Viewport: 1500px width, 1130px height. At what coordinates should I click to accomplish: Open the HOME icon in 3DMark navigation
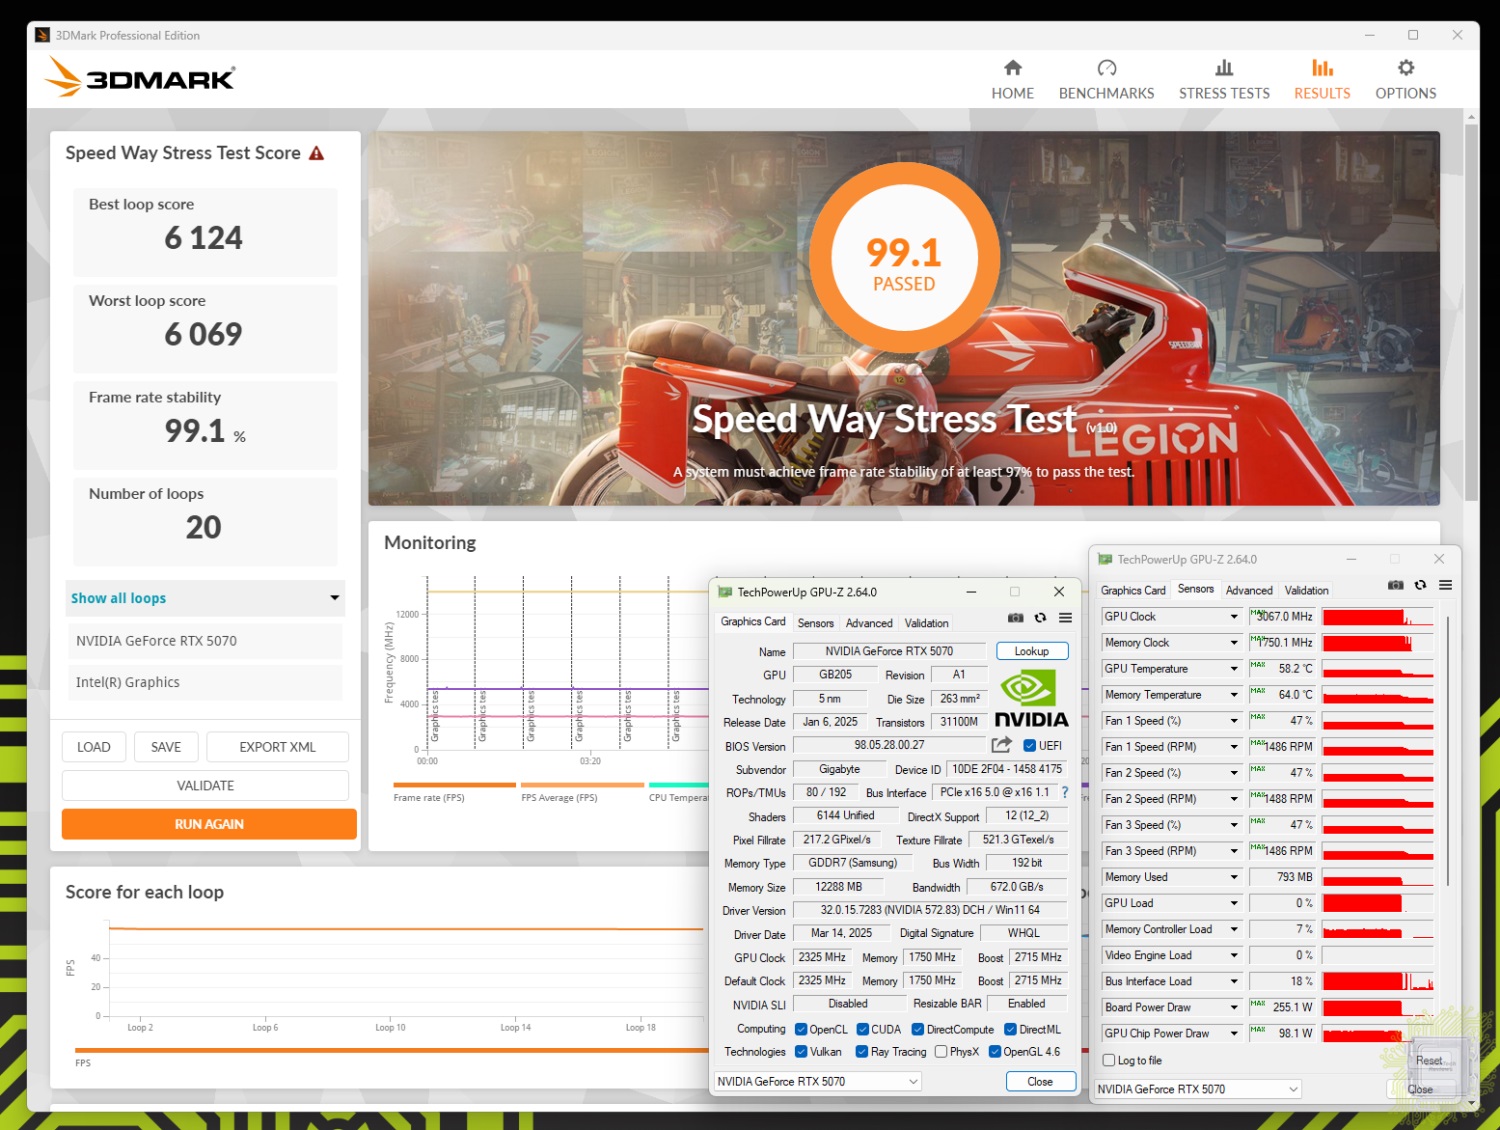click(1012, 68)
